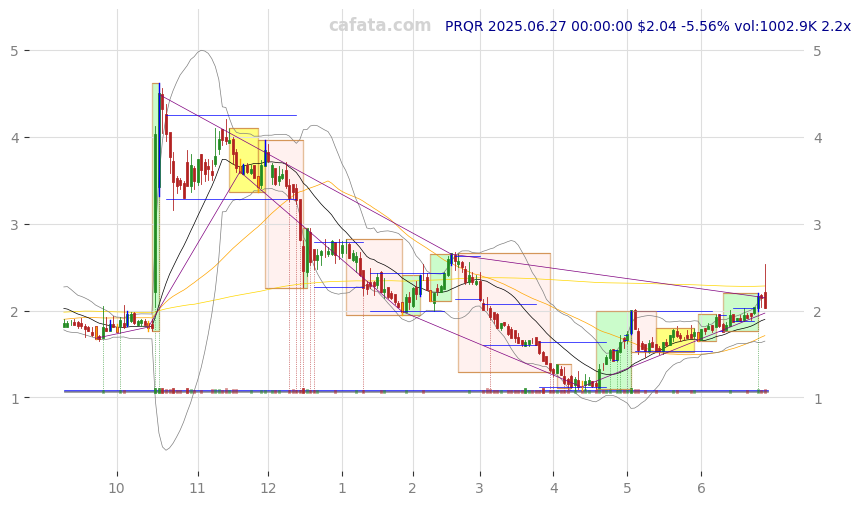Screen dimensions: 861x505
Task: Click the right y-axis label 5
Action: tap(818, 51)
